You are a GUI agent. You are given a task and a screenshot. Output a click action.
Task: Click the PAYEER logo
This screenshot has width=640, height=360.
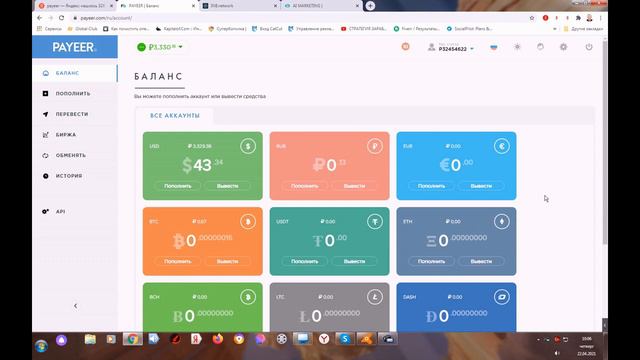(x=75, y=47)
